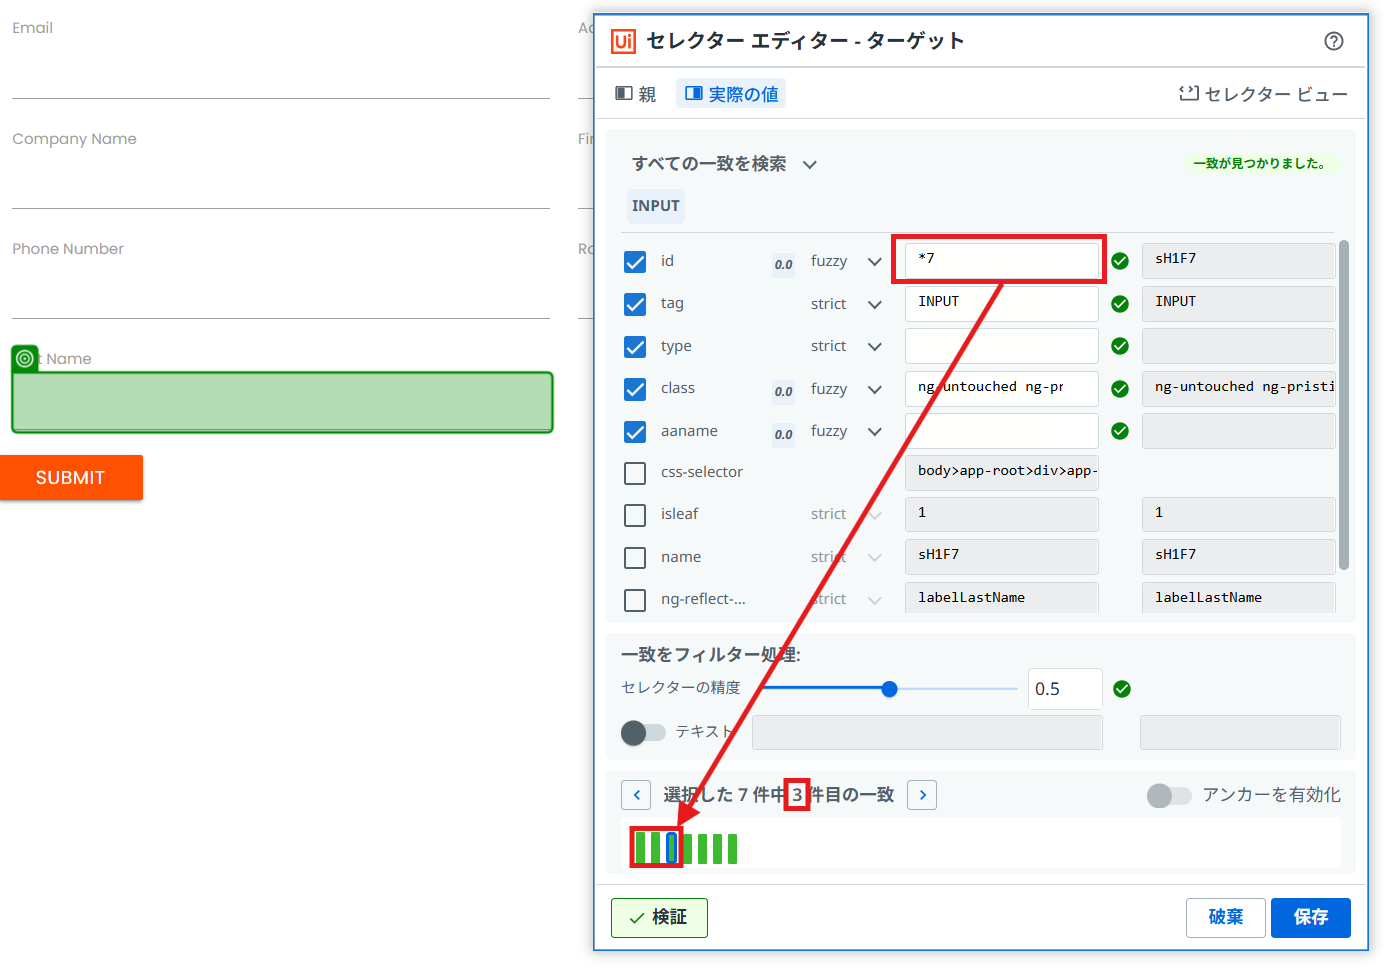This screenshot has width=1392, height=973.
Task: Click the target indicator icon on the Name field
Action: point(25,358)
